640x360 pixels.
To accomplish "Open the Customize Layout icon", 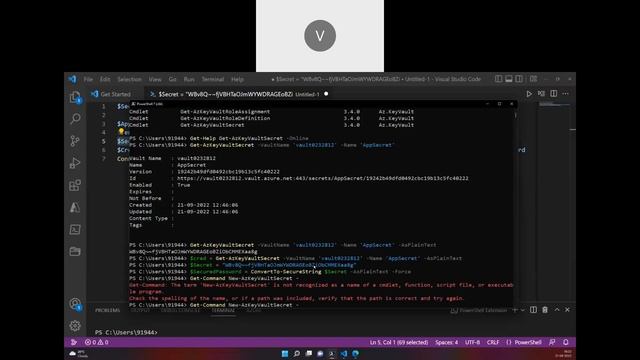I will pos(533,79).
